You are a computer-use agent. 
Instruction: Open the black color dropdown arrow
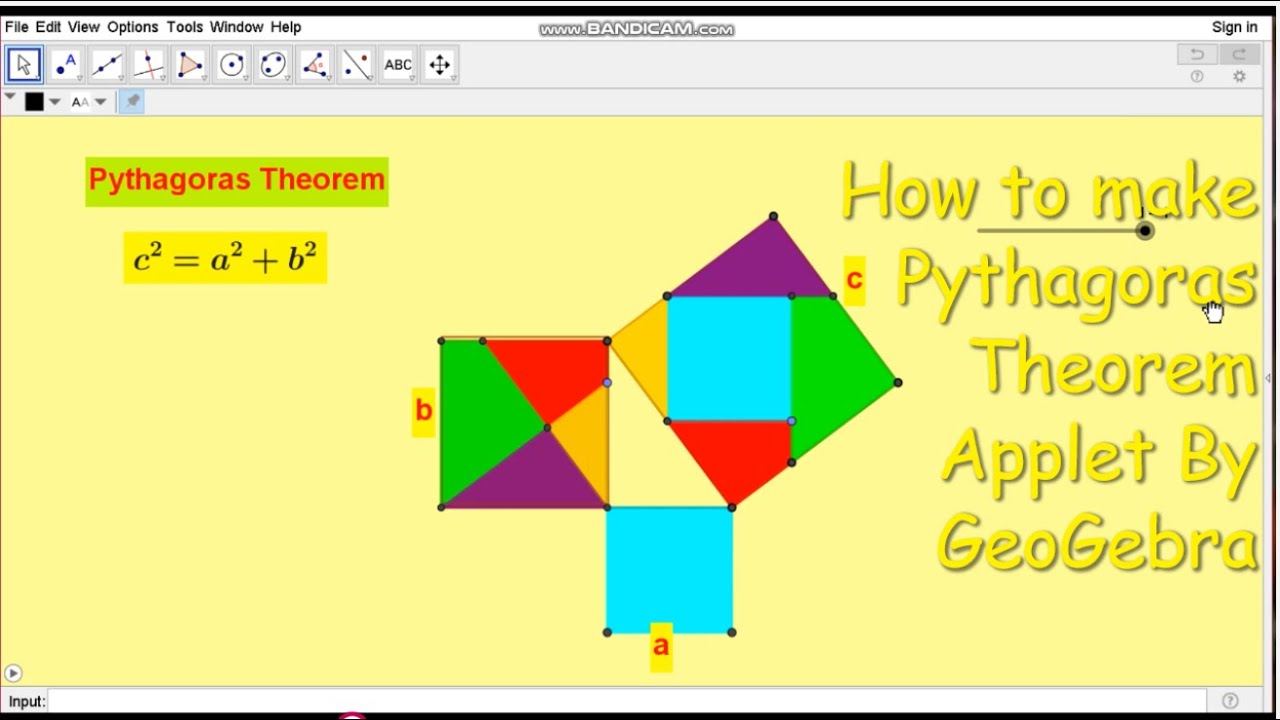click(x=55, y=102)
